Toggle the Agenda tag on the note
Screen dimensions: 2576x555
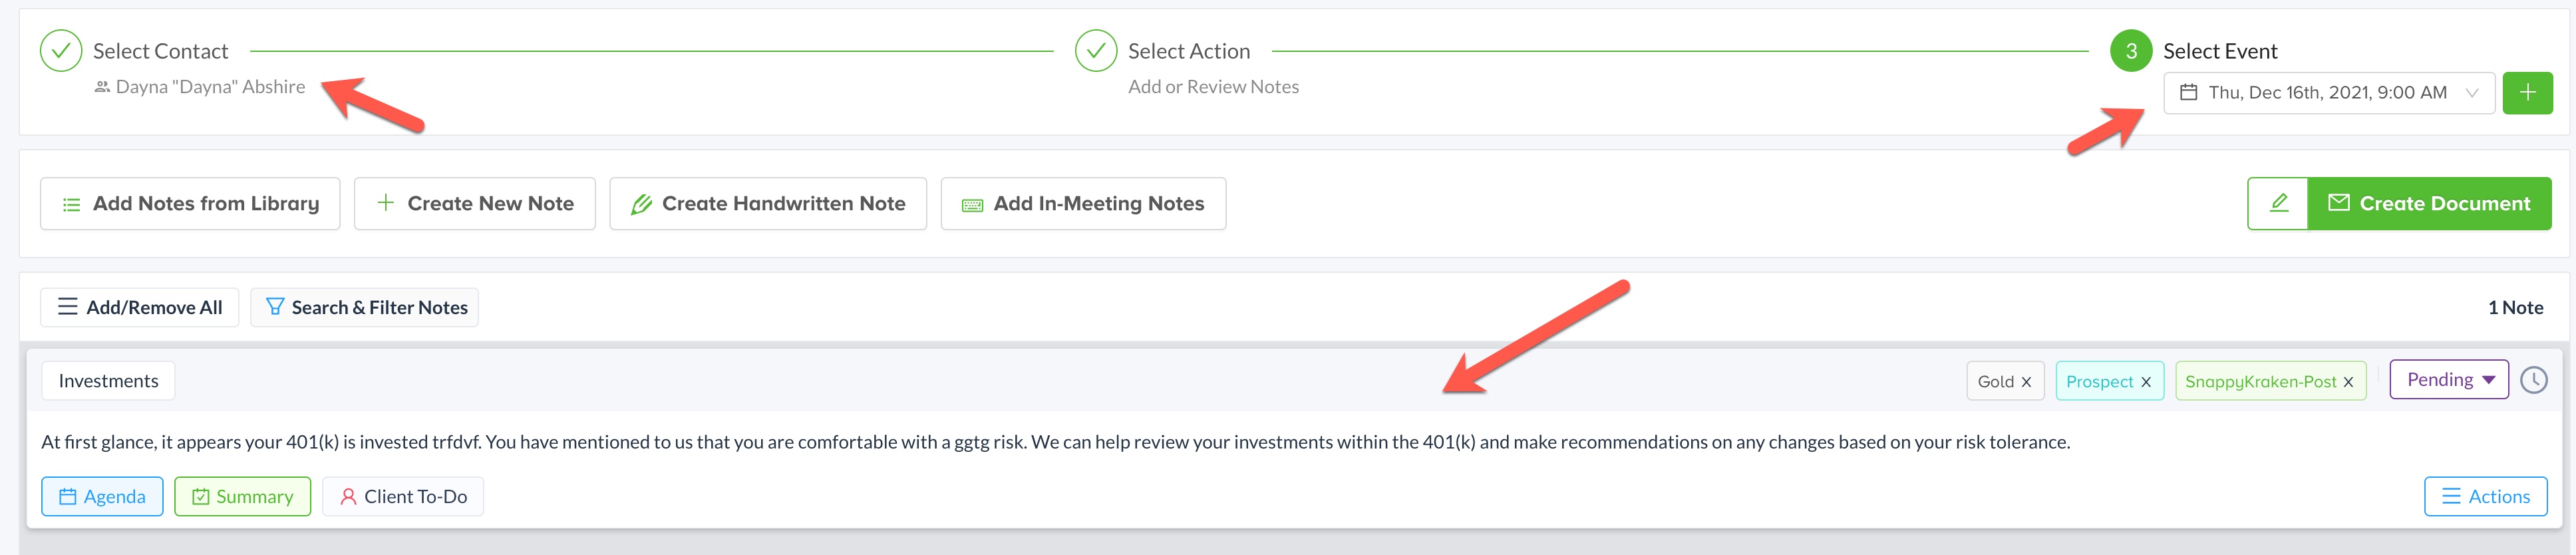coord(102,497)
